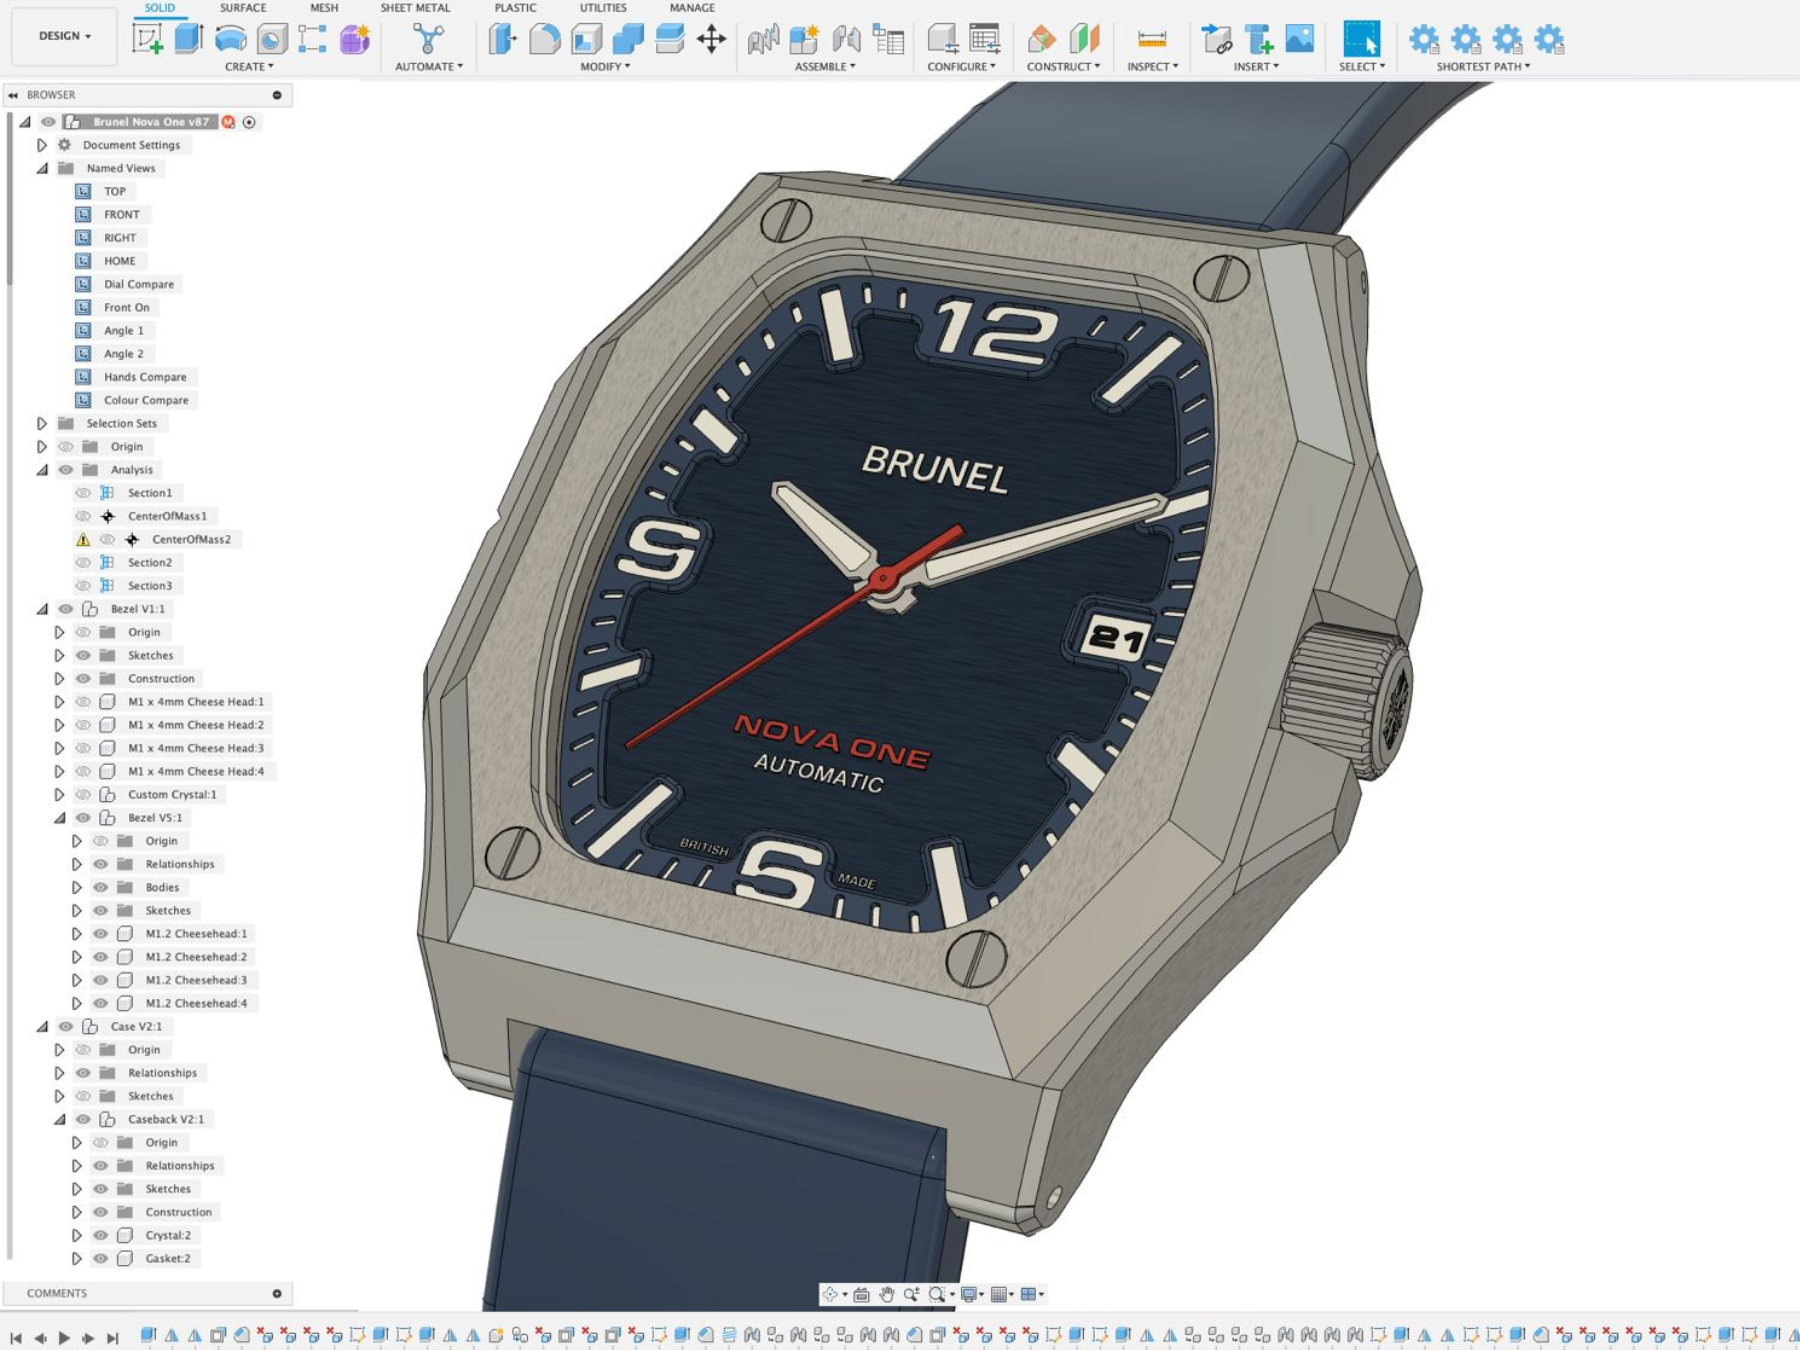1800x1350 pixels.
Task: Expand the Document Settings tree item
Action: tap(41, 145)
